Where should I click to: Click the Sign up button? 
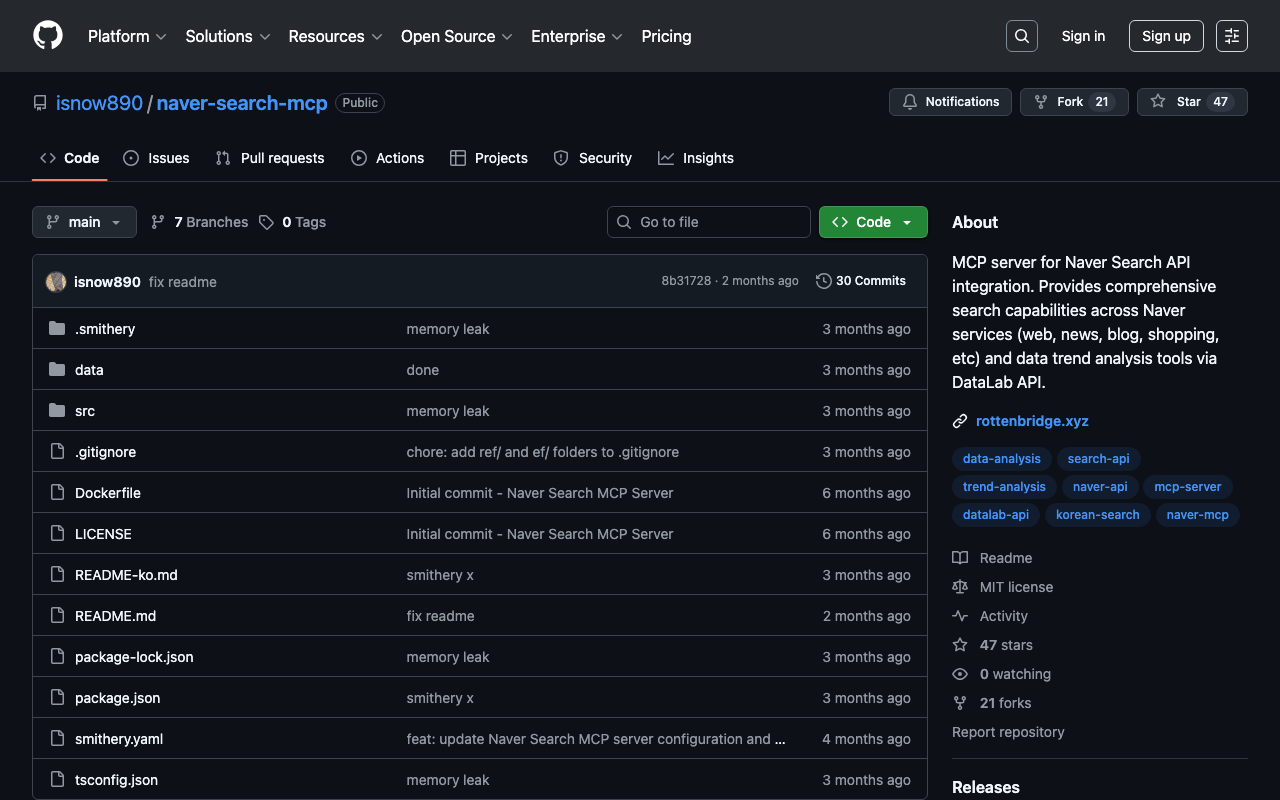[1165, 36]
